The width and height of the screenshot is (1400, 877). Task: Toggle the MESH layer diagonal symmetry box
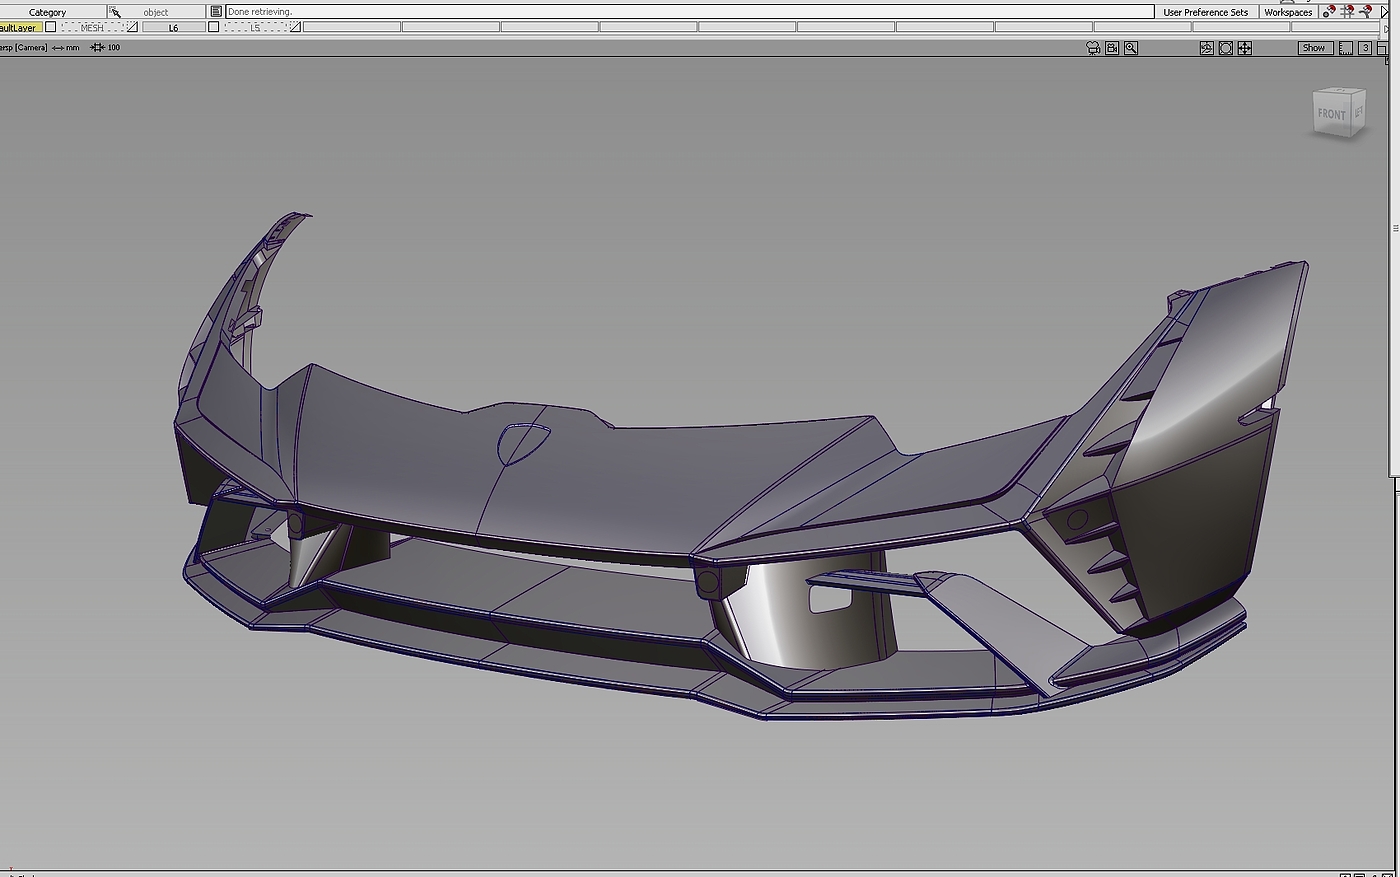[132, 27]
